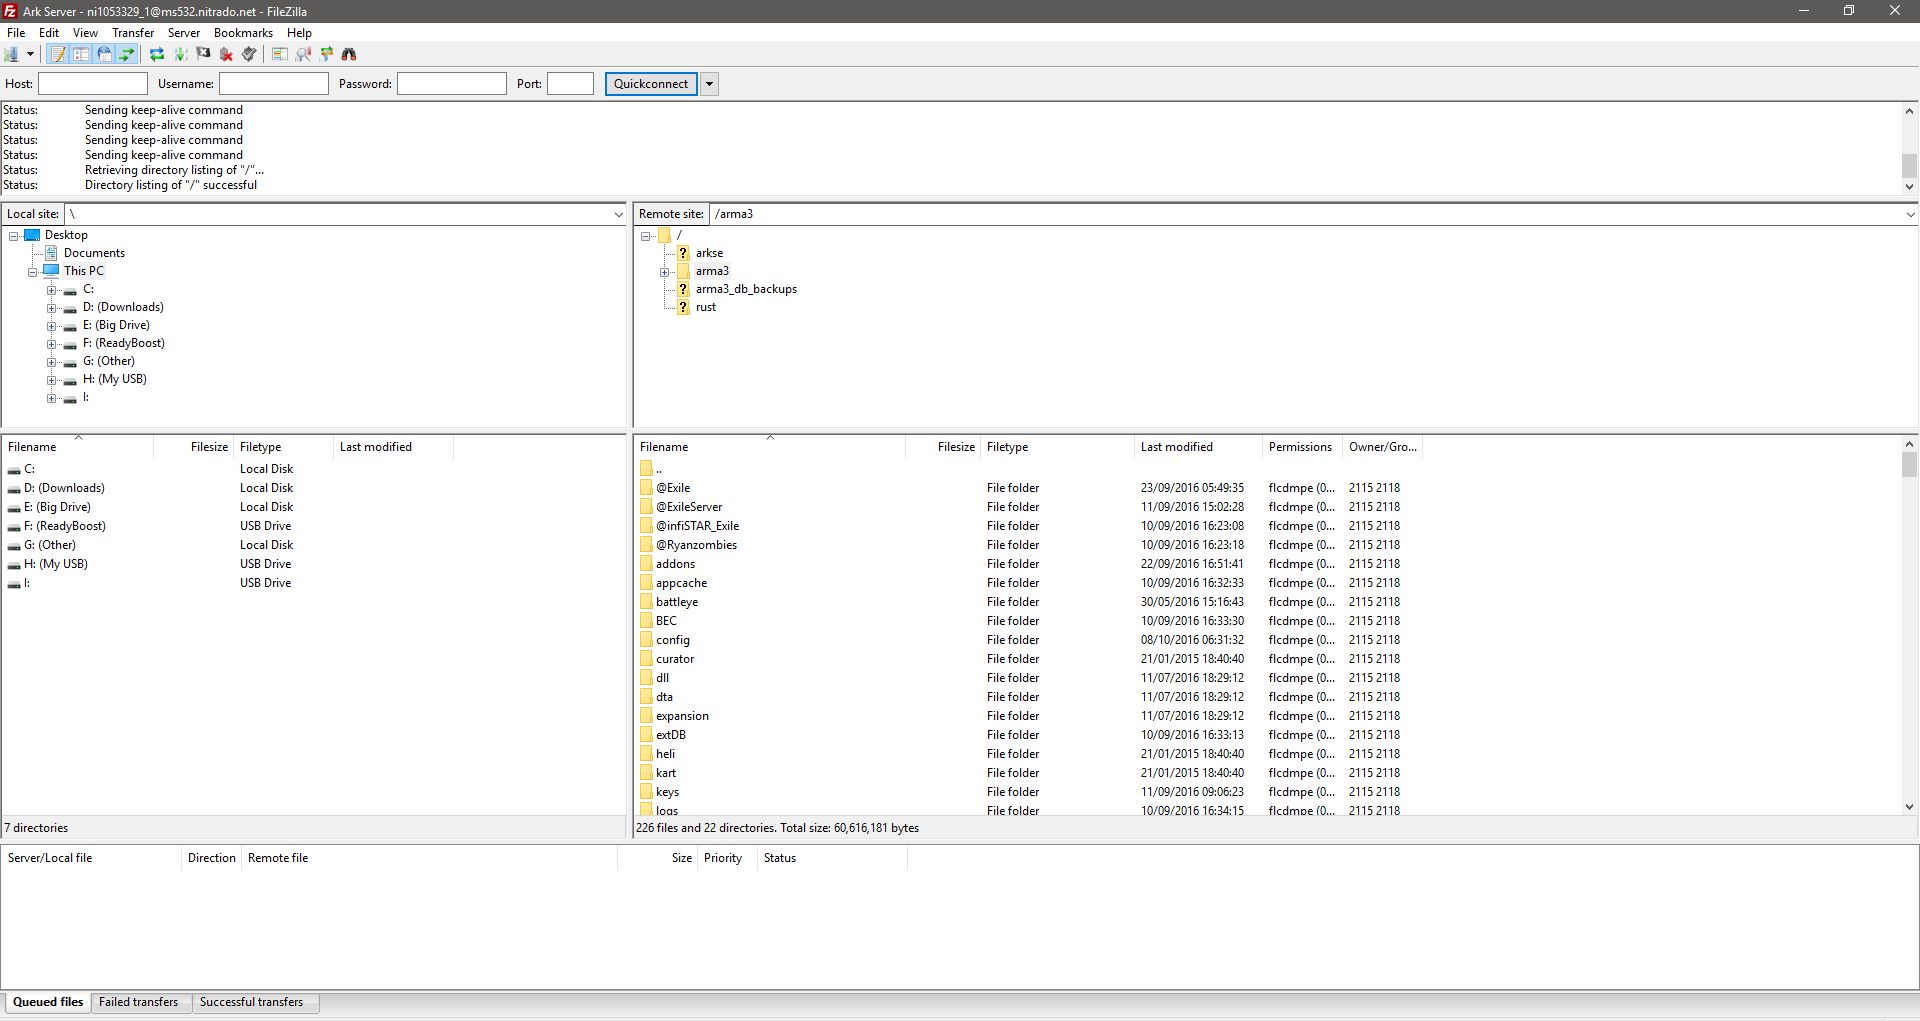
Task: Expand the C: drive in local tree
Action: coord(52,290)
